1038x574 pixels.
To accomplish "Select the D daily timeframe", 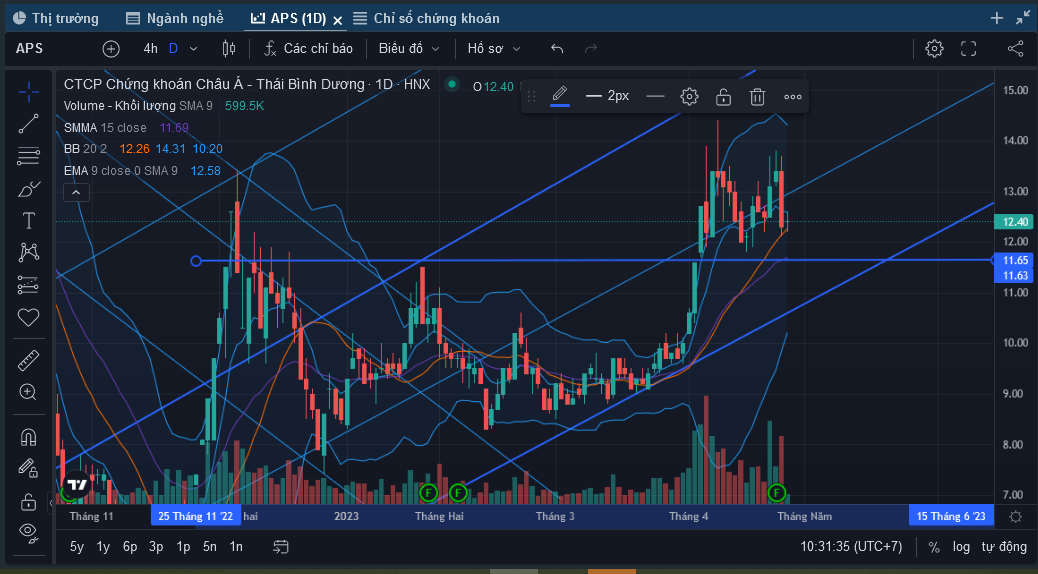I will [173, 48].
